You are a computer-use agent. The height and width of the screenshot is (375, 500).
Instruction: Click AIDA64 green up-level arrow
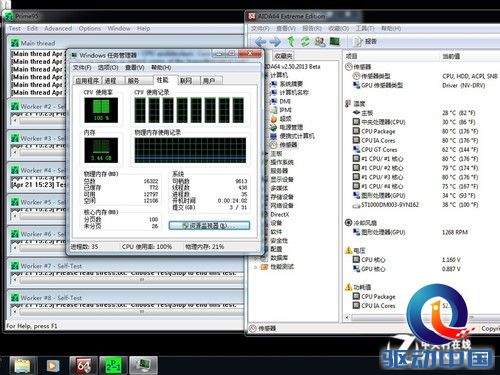(291, 41)
